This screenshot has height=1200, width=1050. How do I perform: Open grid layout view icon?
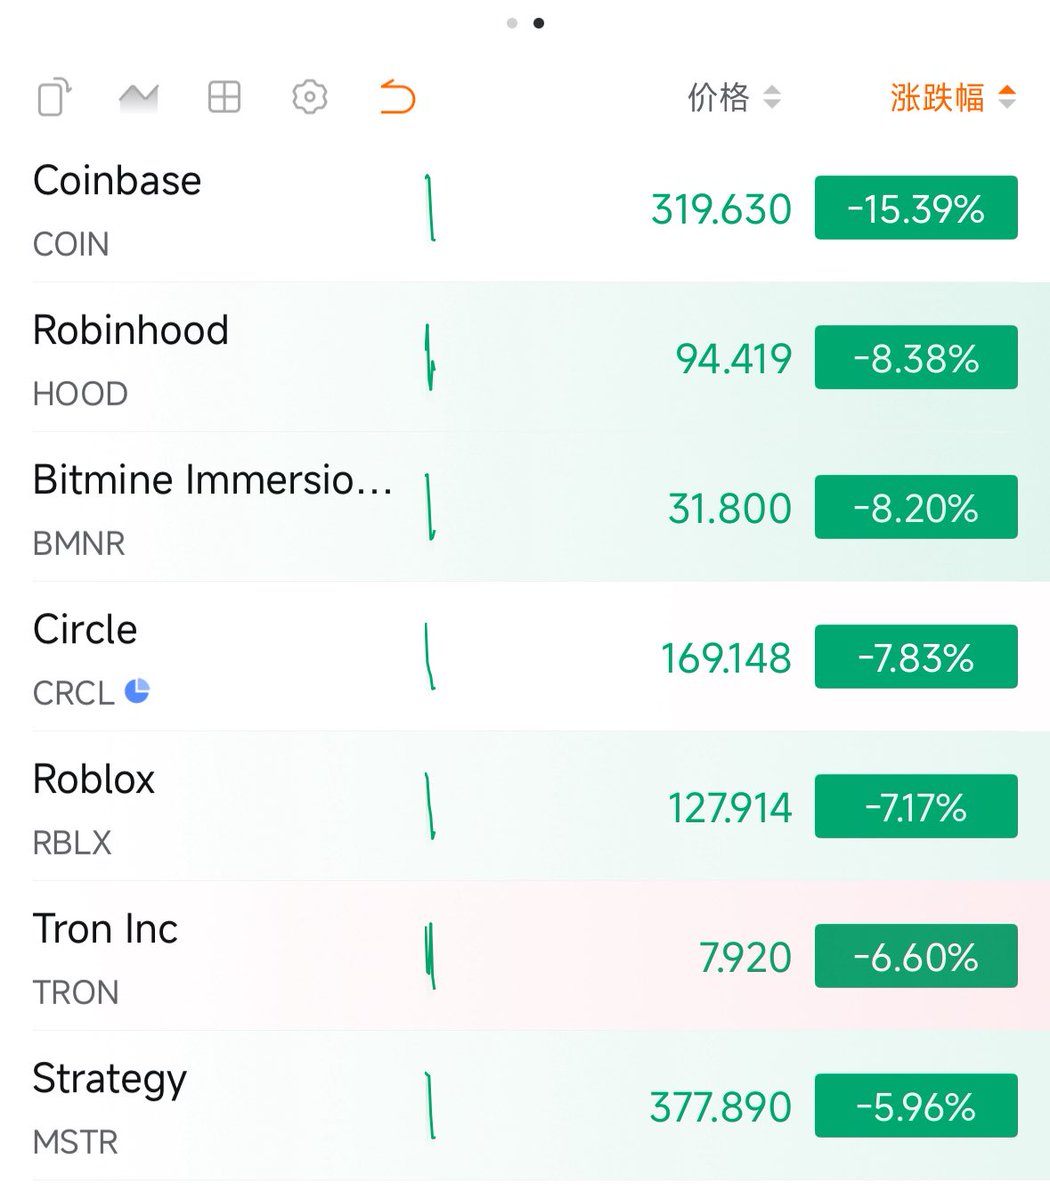pos(224,97)
